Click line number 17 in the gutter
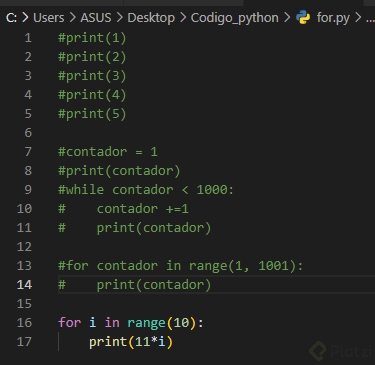Viewport: 375px width, 365px height. [x=24, y=342]
